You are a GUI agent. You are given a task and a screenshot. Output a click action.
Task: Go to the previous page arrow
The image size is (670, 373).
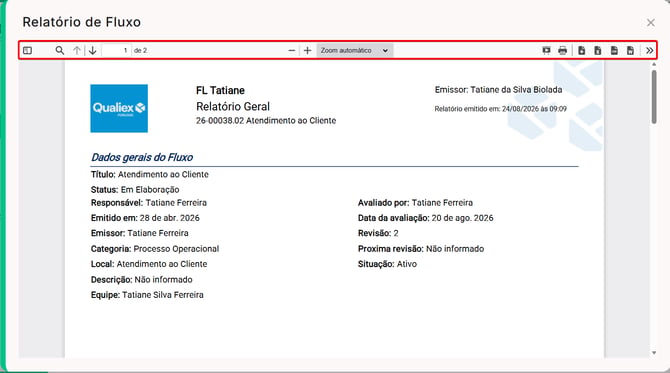[76, 50]
